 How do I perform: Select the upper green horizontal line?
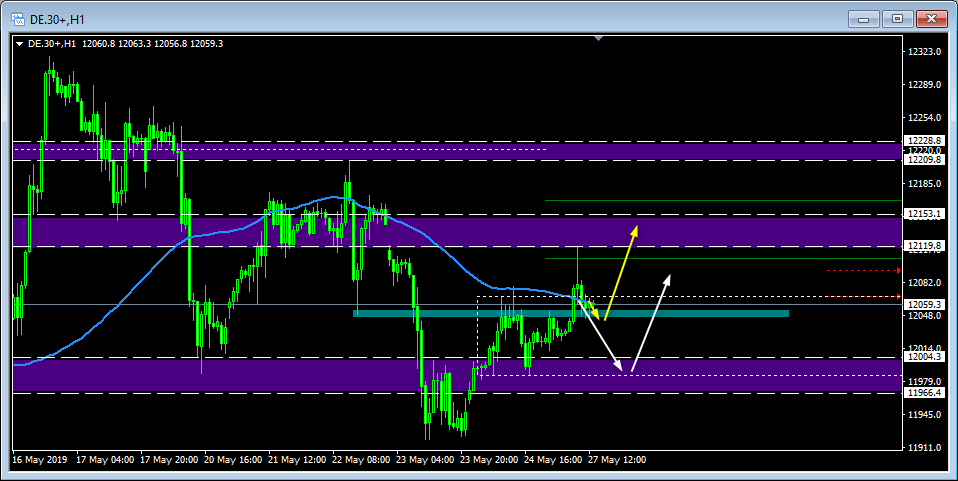coord(720,201)
